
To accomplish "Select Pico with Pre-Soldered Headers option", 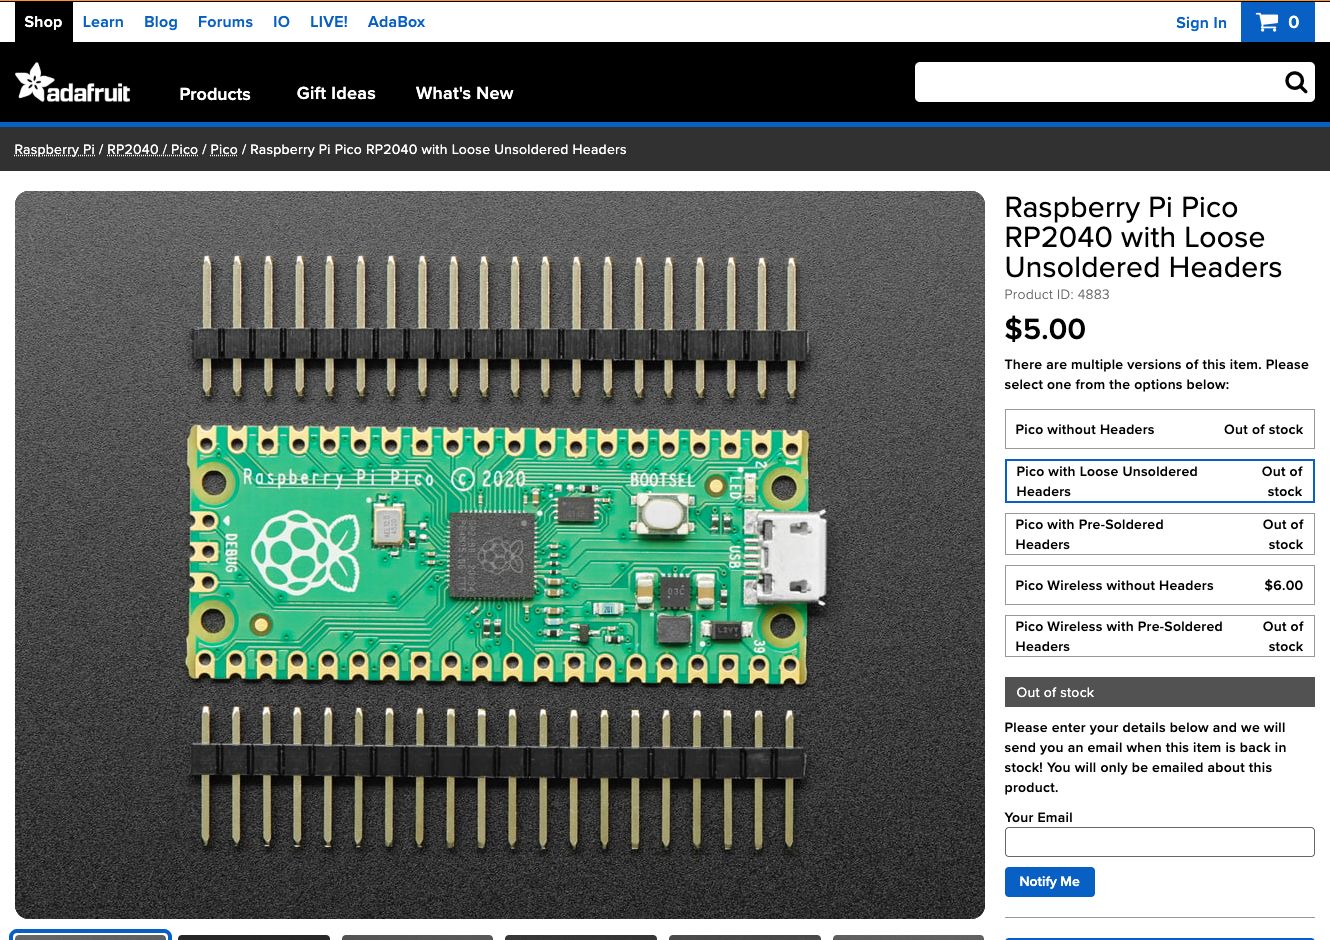I will [x=1159, y=534].
